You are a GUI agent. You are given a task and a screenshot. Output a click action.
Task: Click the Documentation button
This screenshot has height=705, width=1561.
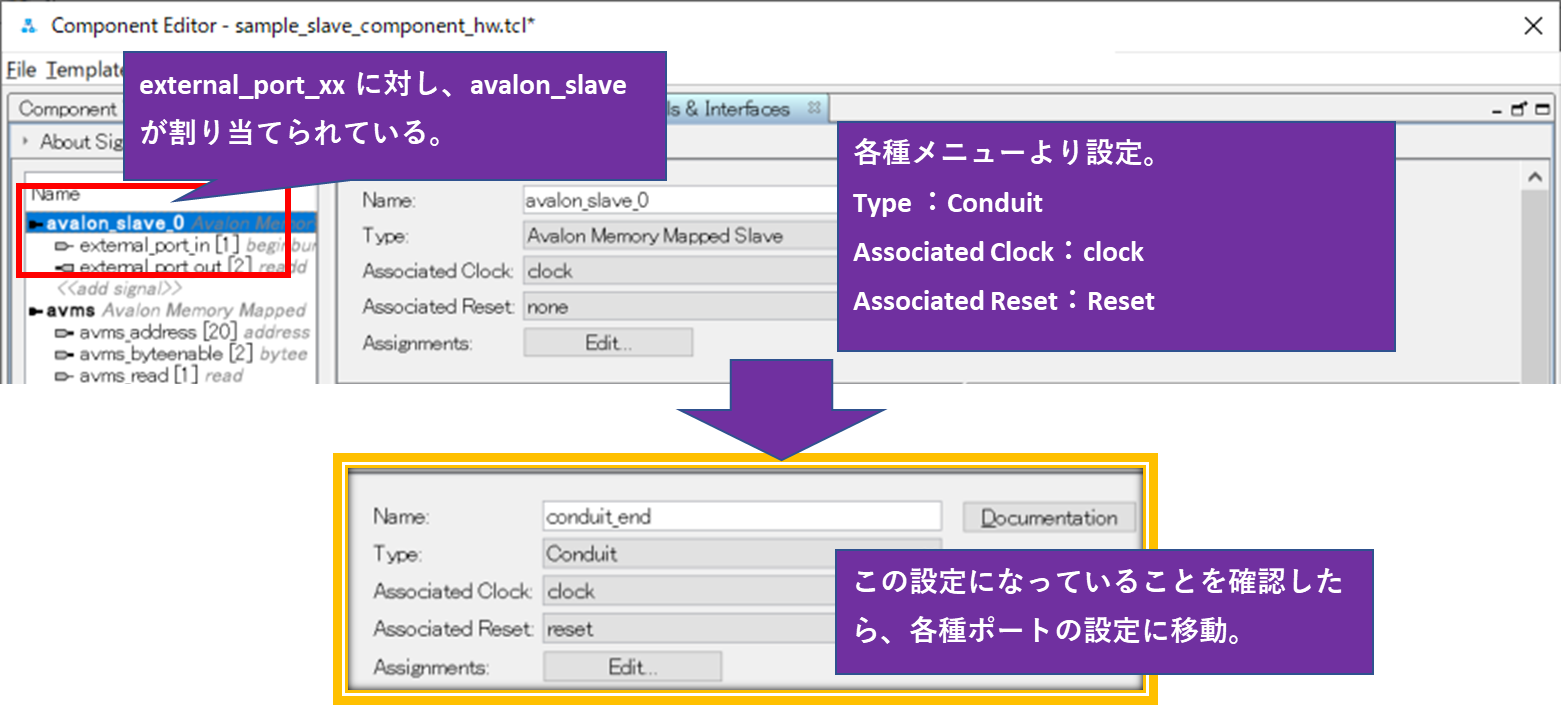[1048, 517]
